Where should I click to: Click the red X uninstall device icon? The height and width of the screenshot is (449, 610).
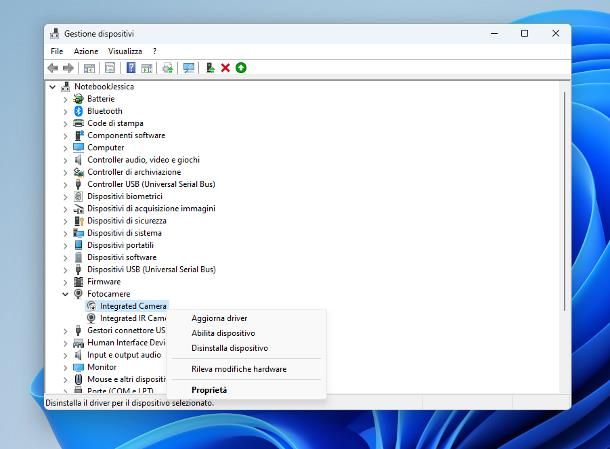click(x=225, y=68)
